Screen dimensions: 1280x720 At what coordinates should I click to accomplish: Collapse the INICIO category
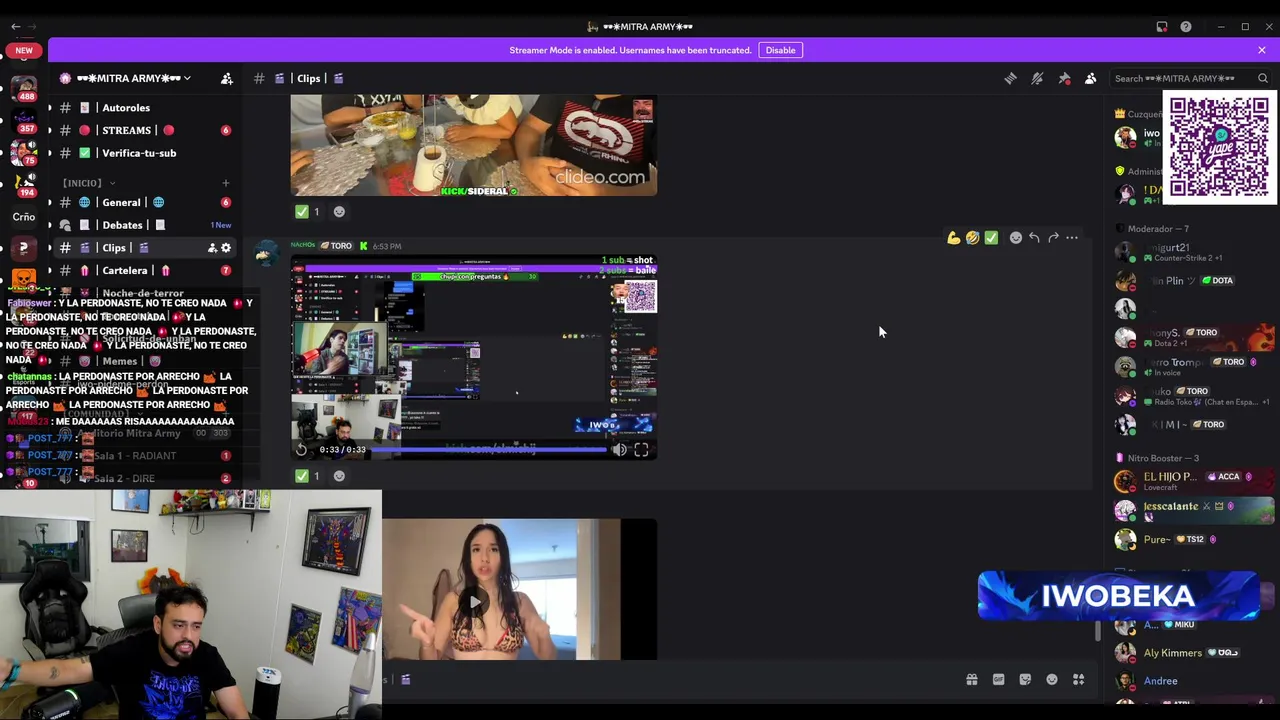tap(87, 183)
